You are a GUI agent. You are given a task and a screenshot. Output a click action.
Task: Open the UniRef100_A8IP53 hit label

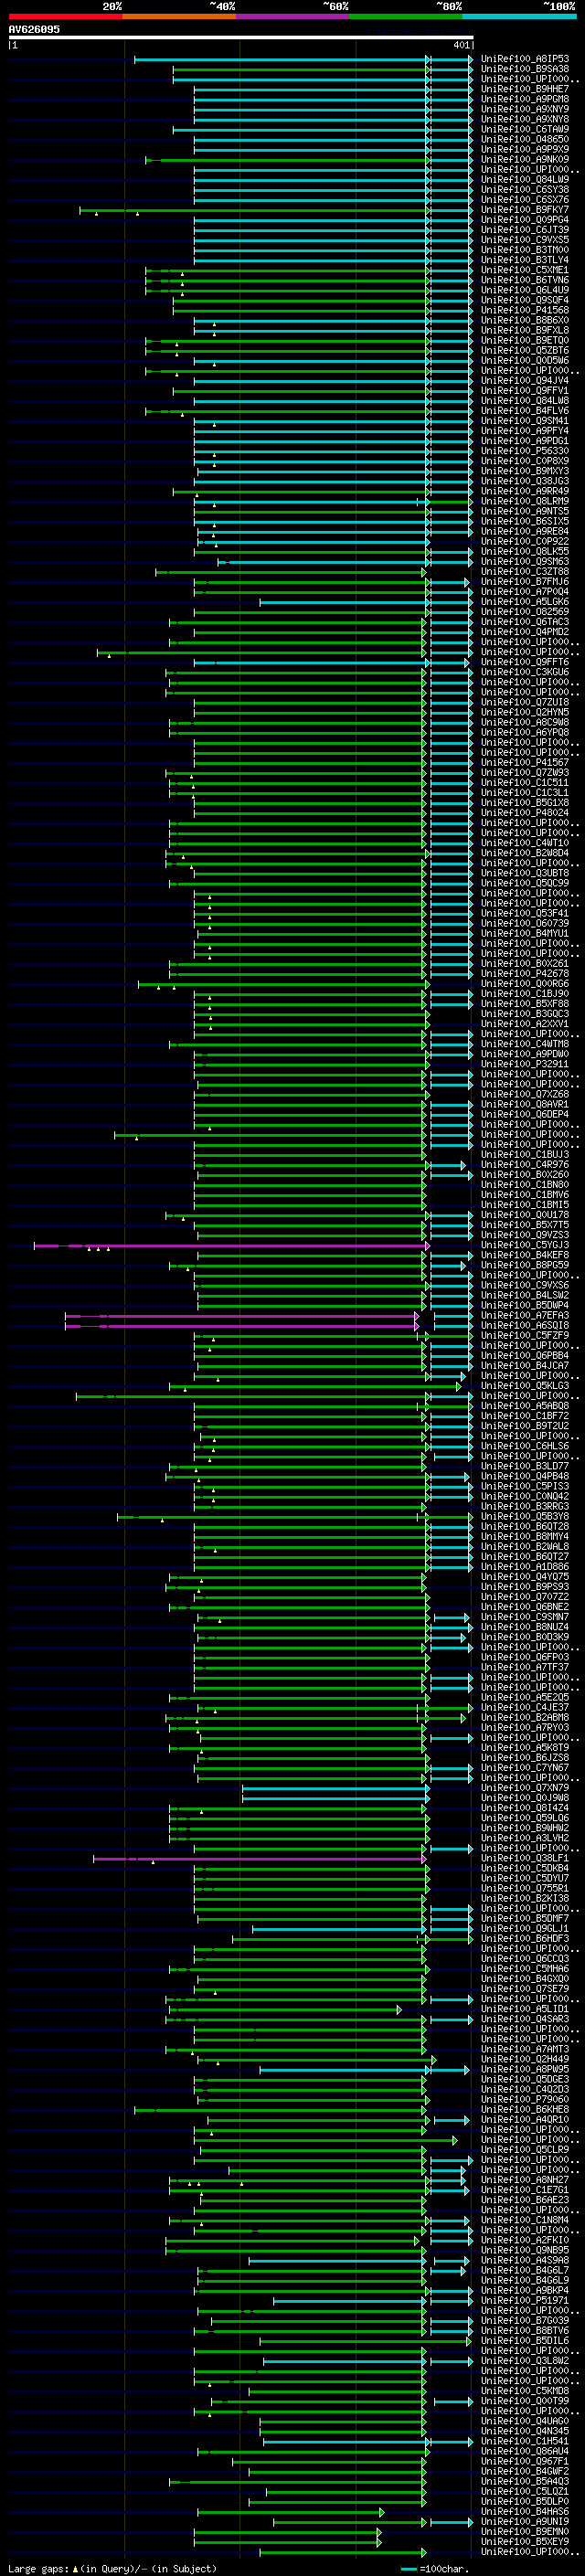524,59
